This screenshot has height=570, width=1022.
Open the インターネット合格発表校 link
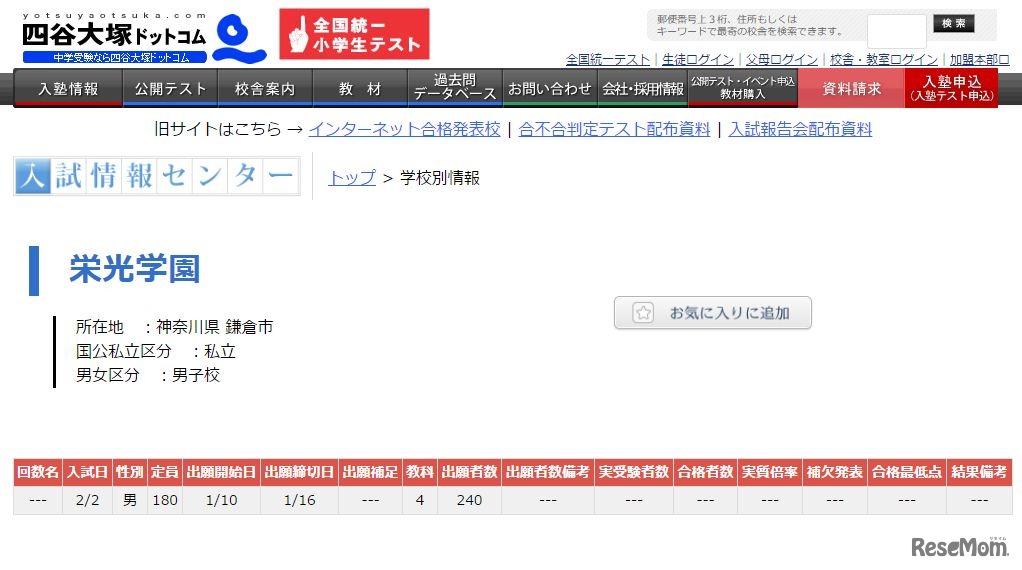(x=404, y=129)
